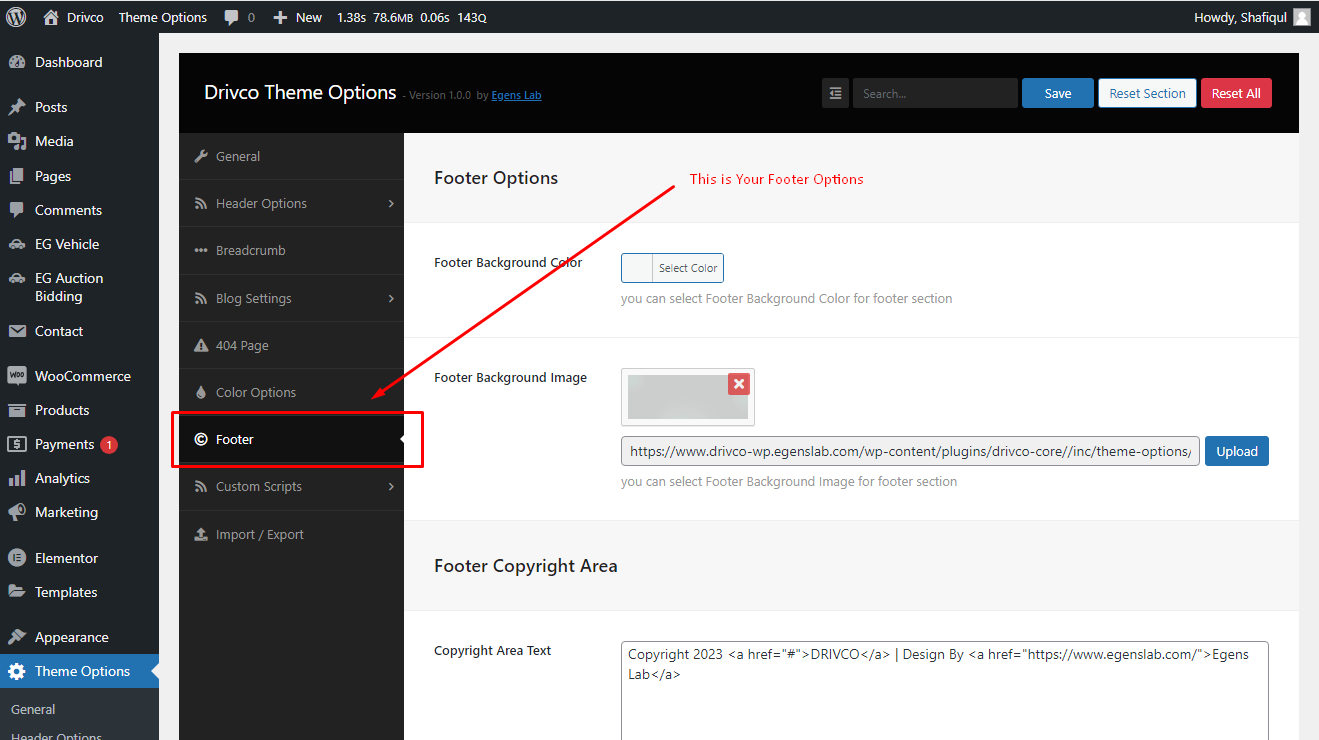The image size is (1319, 740).
Task: Click the Contact envelope icon
Action: pos(16,331)
